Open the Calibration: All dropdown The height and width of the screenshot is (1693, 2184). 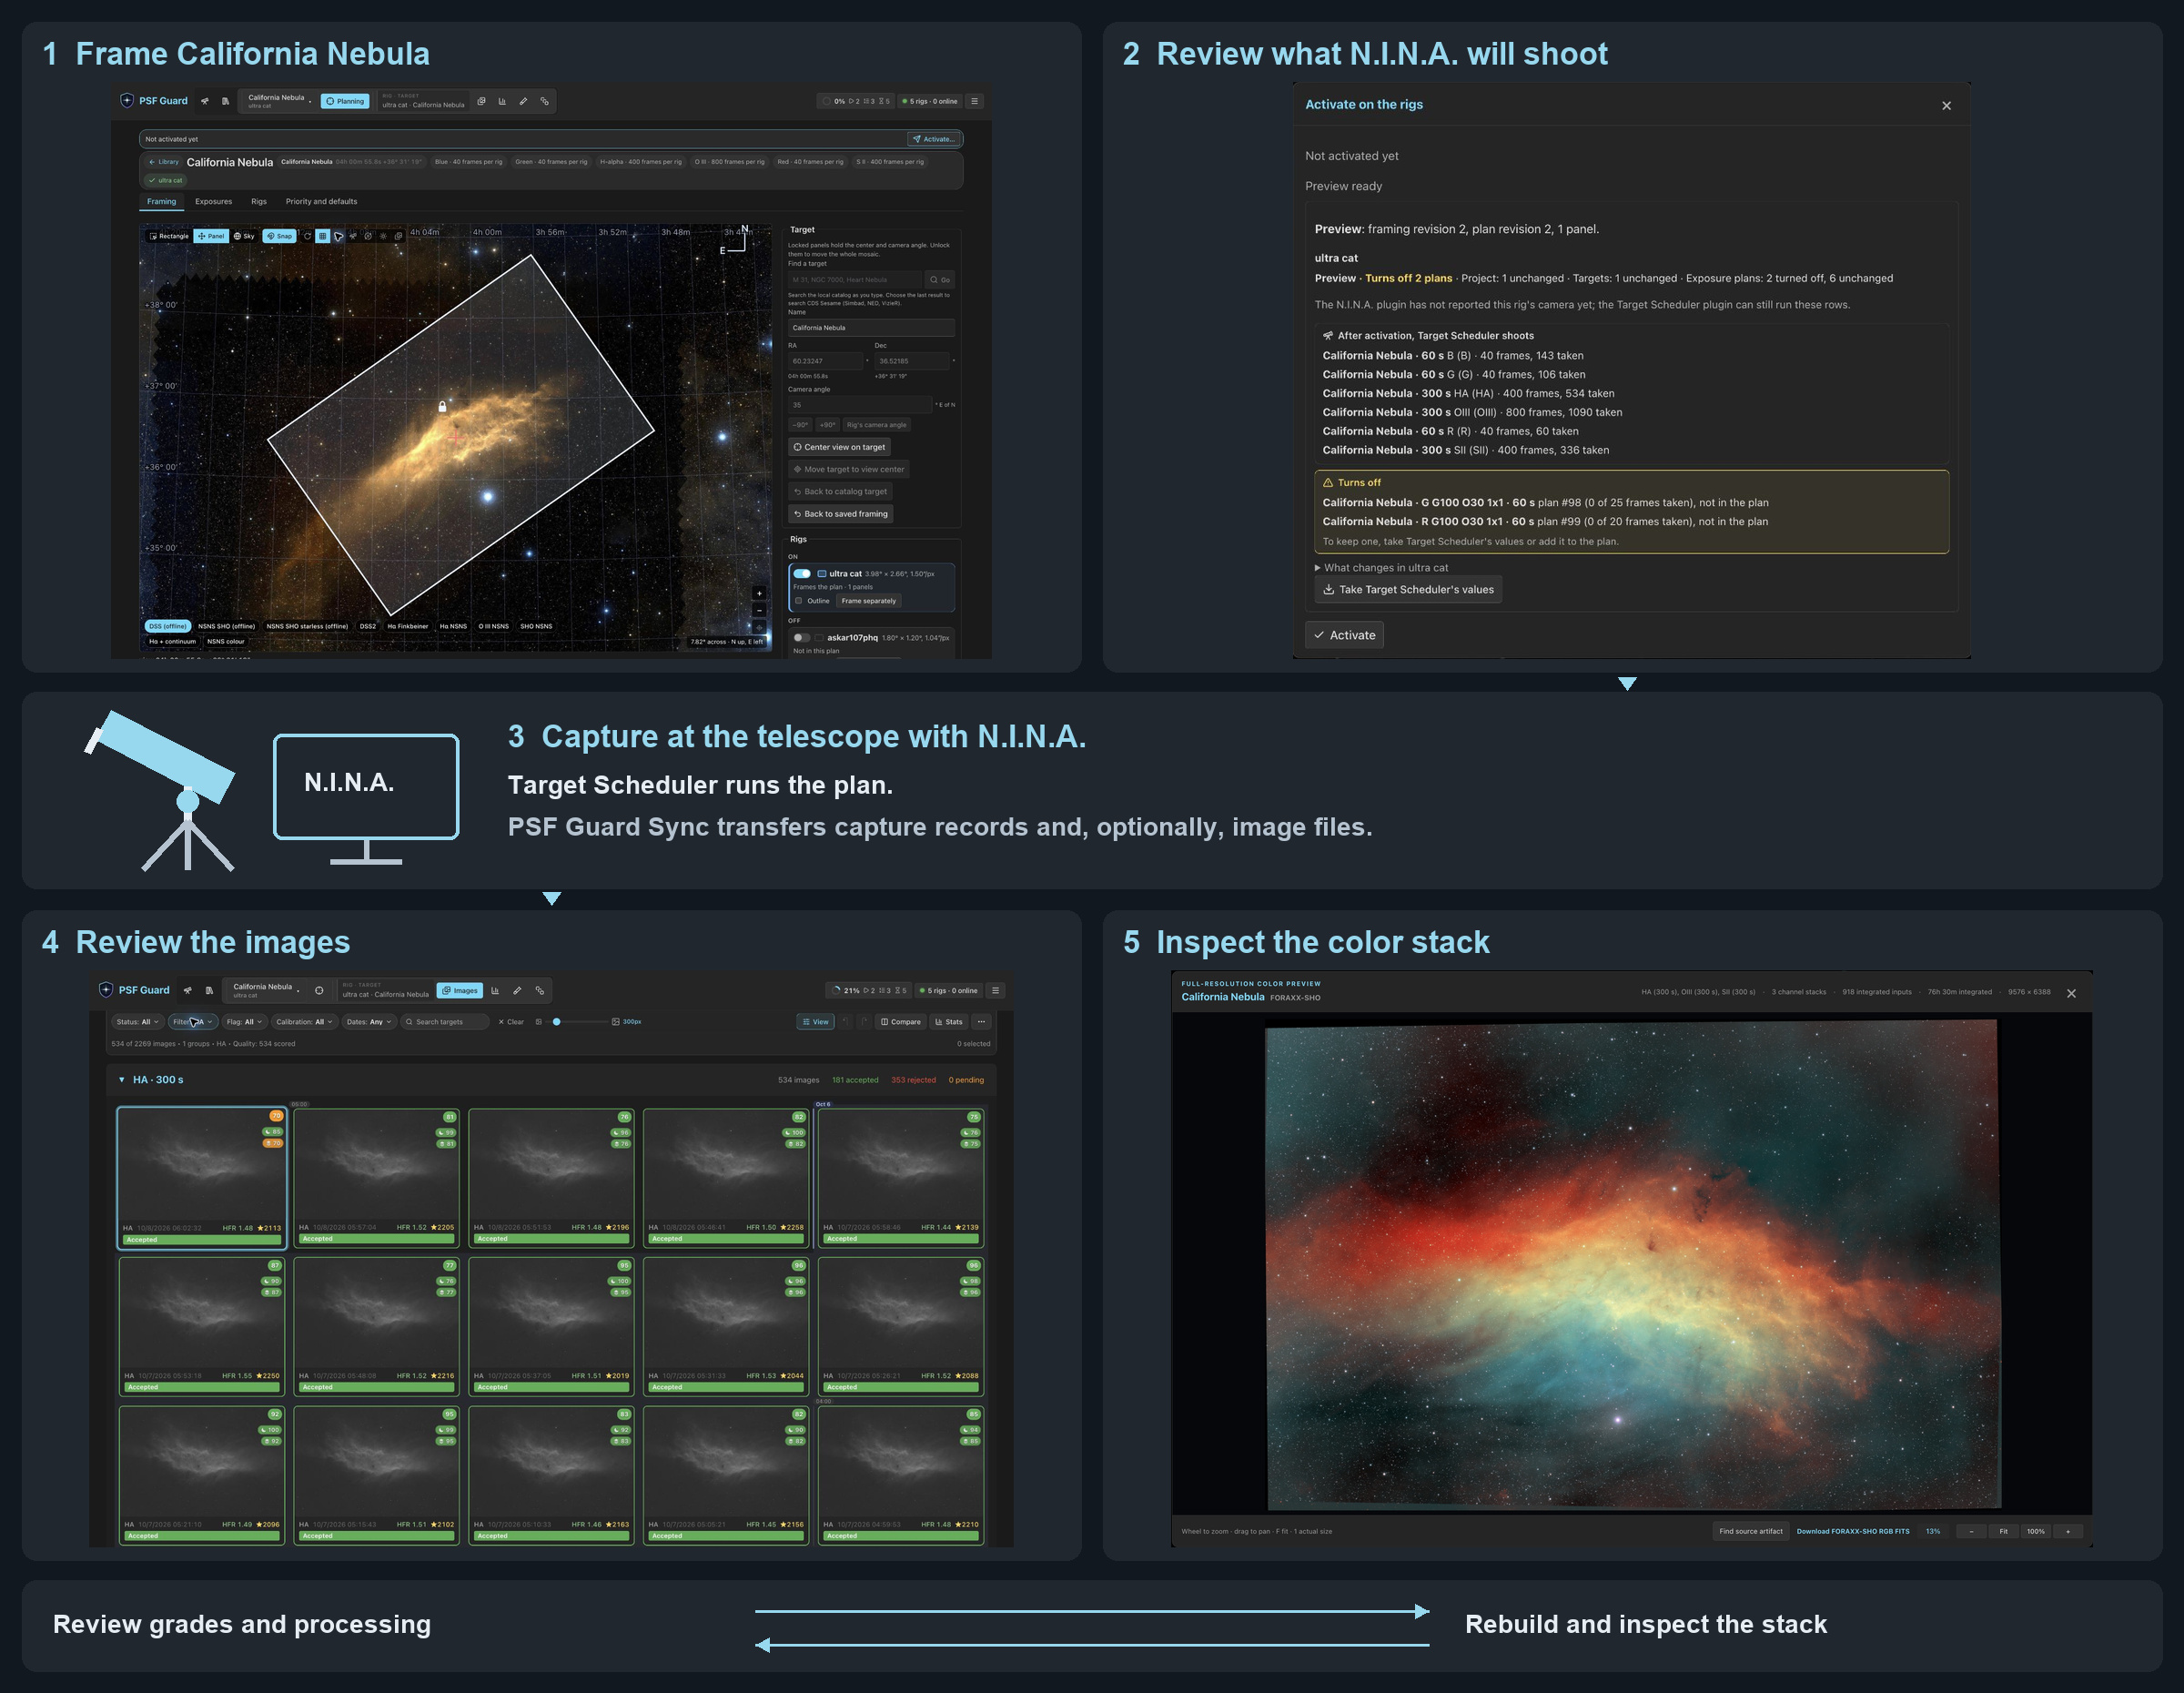[x=304, y=1022]
